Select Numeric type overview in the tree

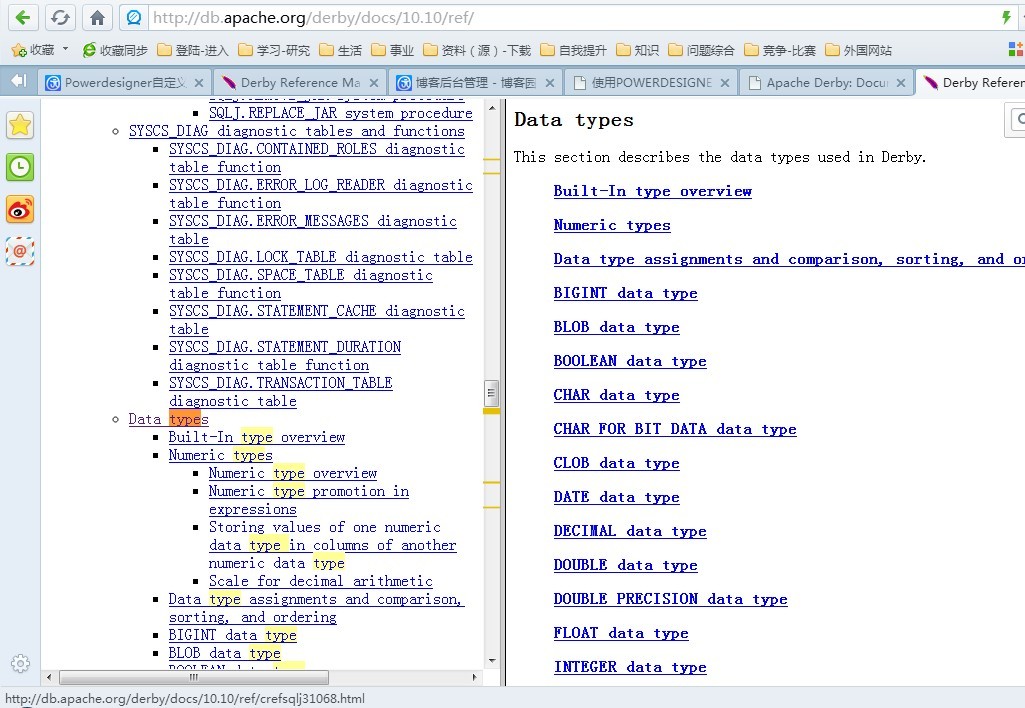293,473
